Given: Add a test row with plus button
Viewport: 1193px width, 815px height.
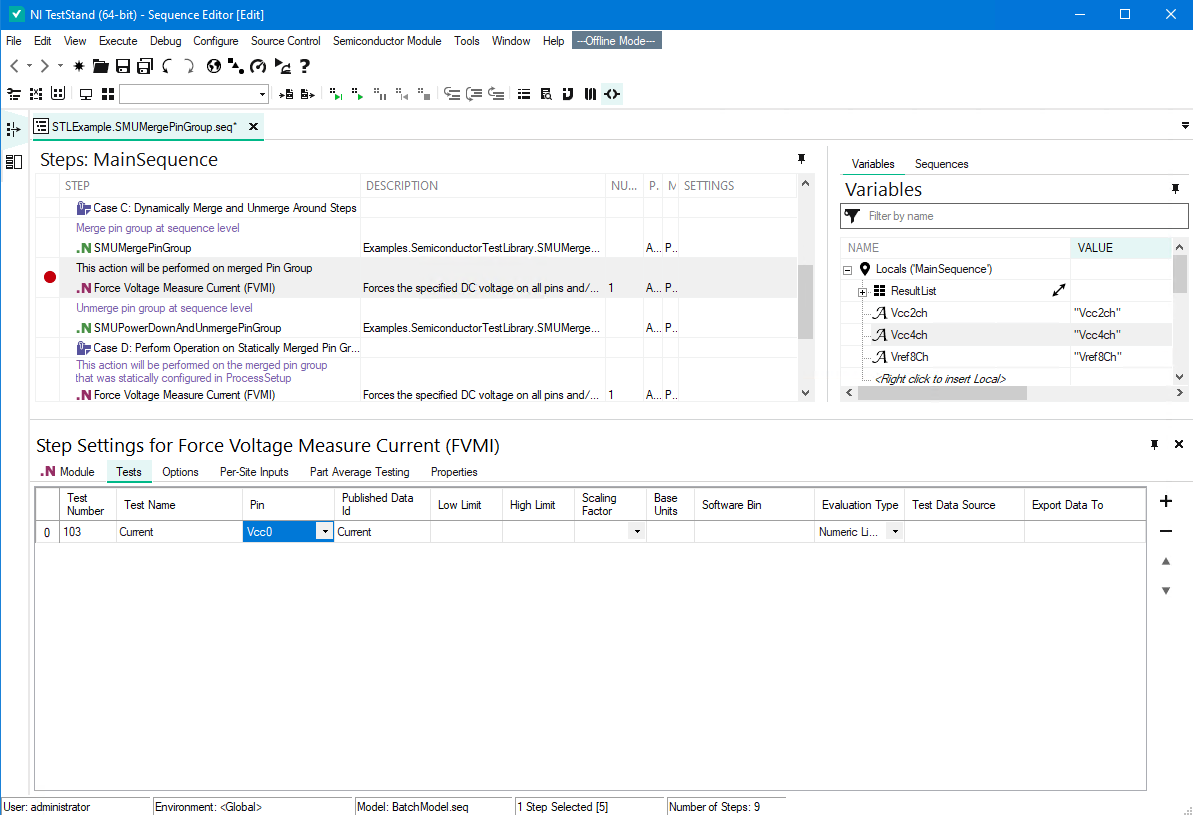Looking at the screenshot, I should [x=1165, y=502].
